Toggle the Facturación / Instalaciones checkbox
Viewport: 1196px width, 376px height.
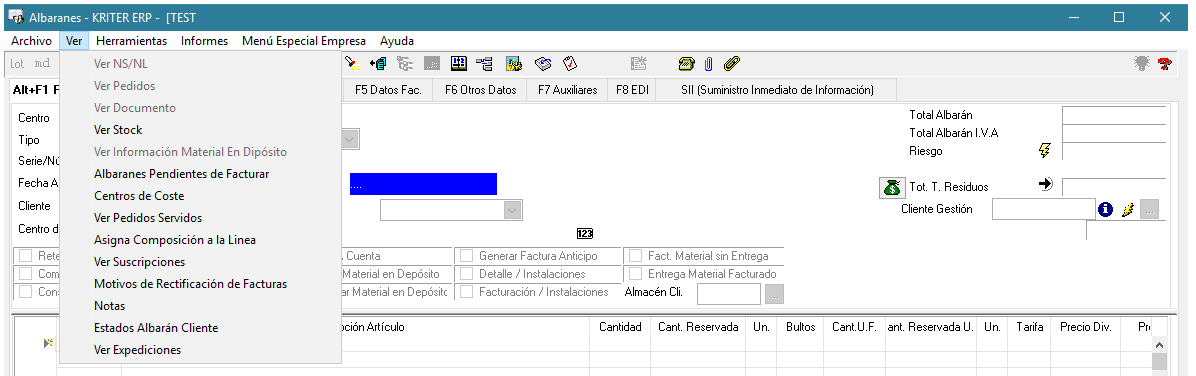pos(466,291)
